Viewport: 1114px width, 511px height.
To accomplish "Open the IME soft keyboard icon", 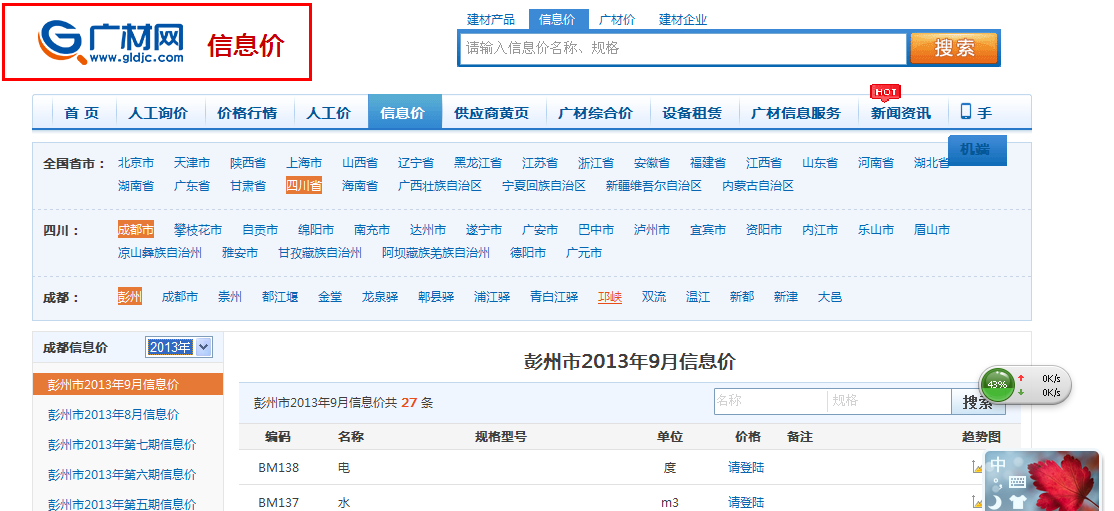I will pyautogui.click(x=1017, y=483).
